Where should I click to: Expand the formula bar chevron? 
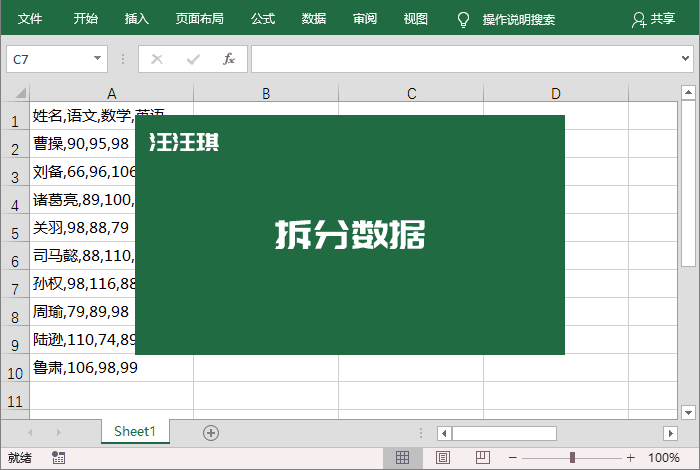[x=685, y=58]
